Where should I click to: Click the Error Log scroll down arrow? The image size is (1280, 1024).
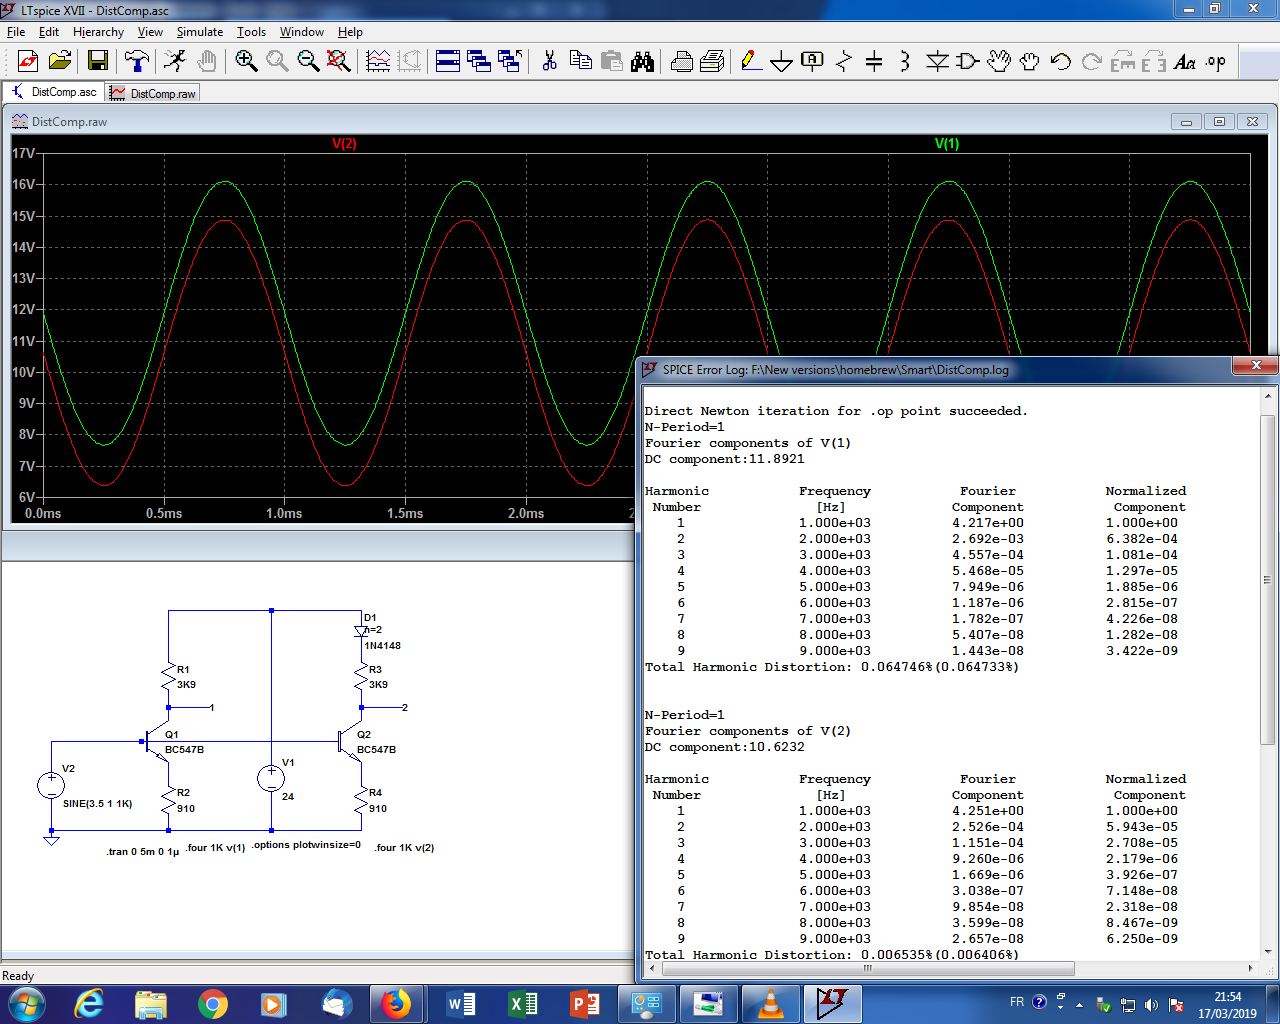click(1267, 951)
